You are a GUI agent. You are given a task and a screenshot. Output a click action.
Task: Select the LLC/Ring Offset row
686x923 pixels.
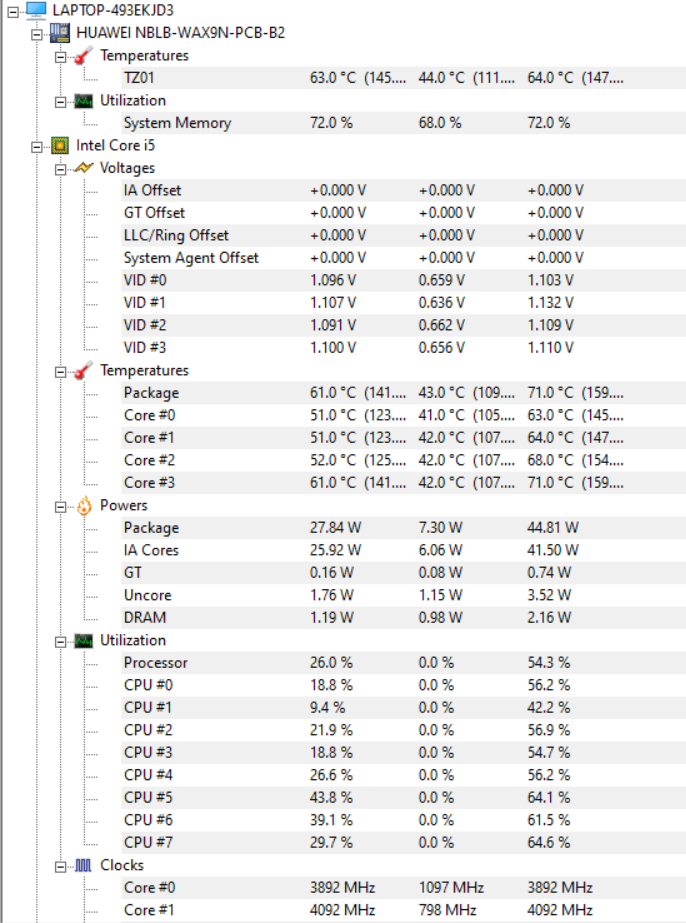pos(403,235)
